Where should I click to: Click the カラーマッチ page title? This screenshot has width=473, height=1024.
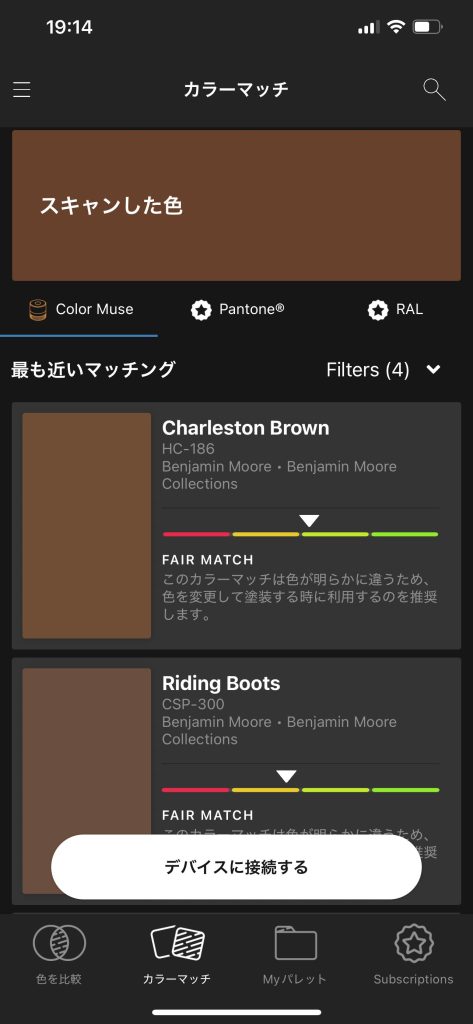(x=236, y=89)
